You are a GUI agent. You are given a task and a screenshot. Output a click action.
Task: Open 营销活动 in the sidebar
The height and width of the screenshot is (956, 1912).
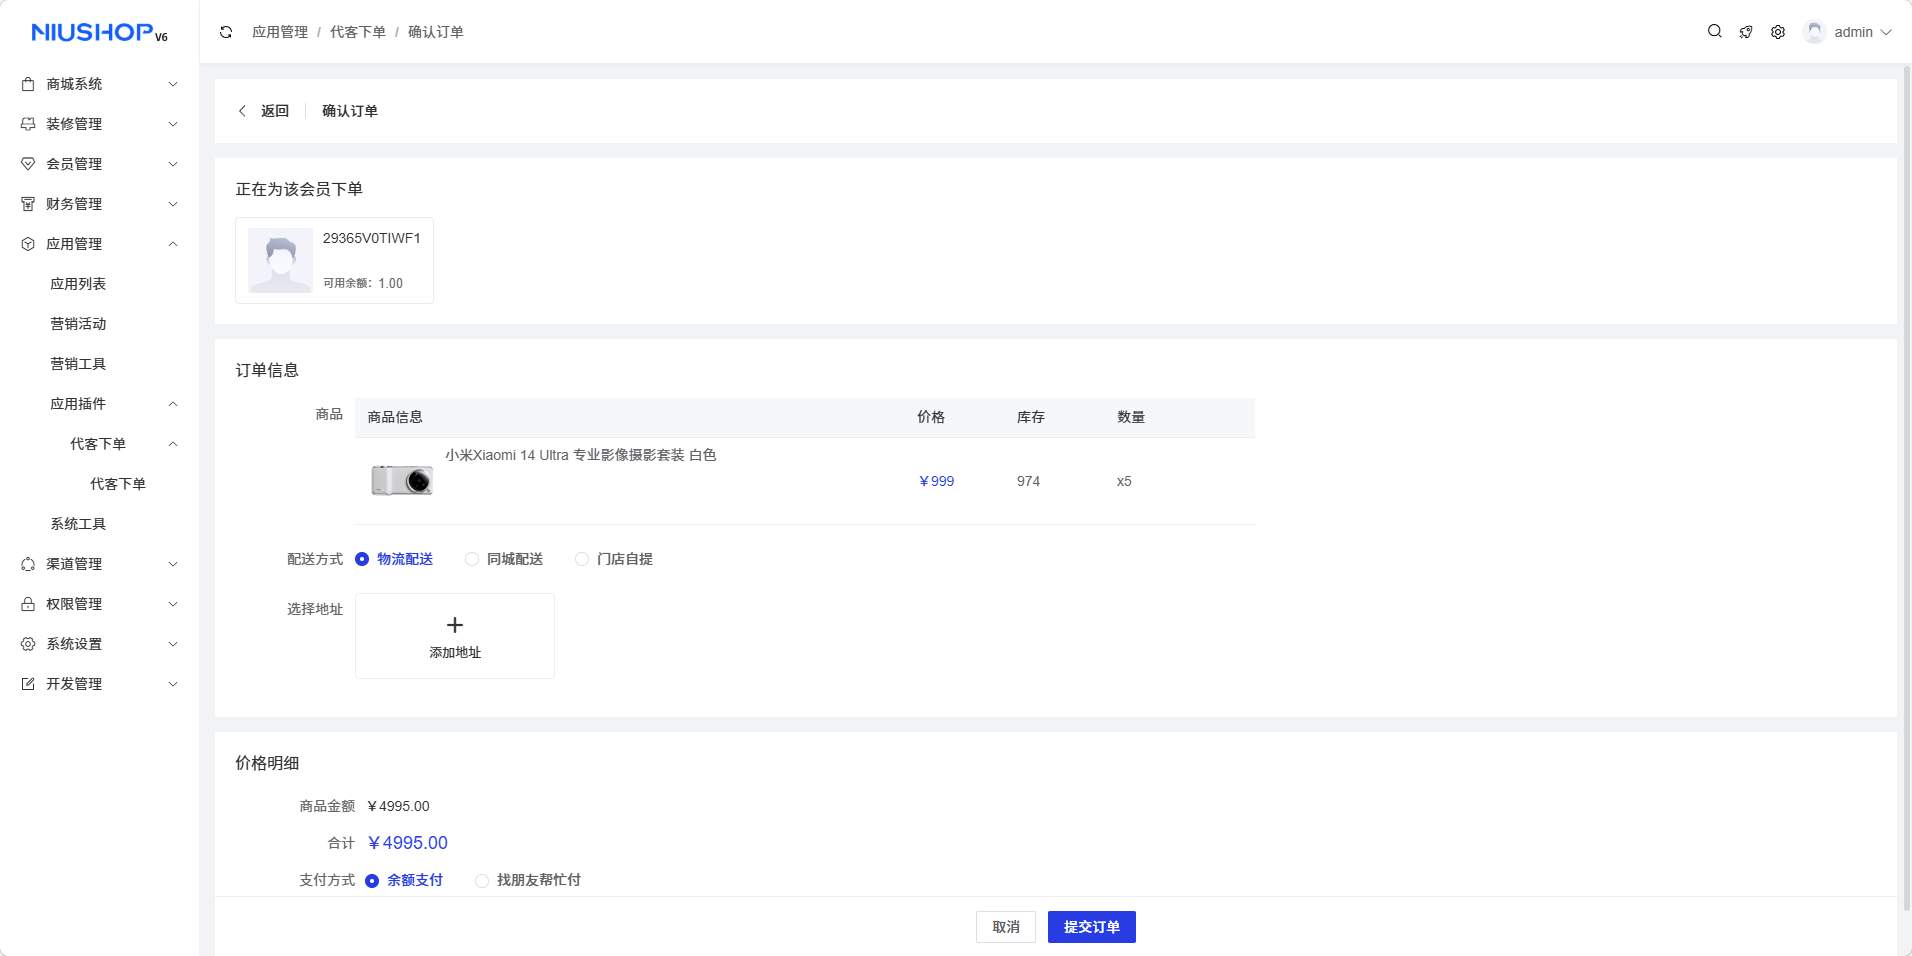[78, 324]
